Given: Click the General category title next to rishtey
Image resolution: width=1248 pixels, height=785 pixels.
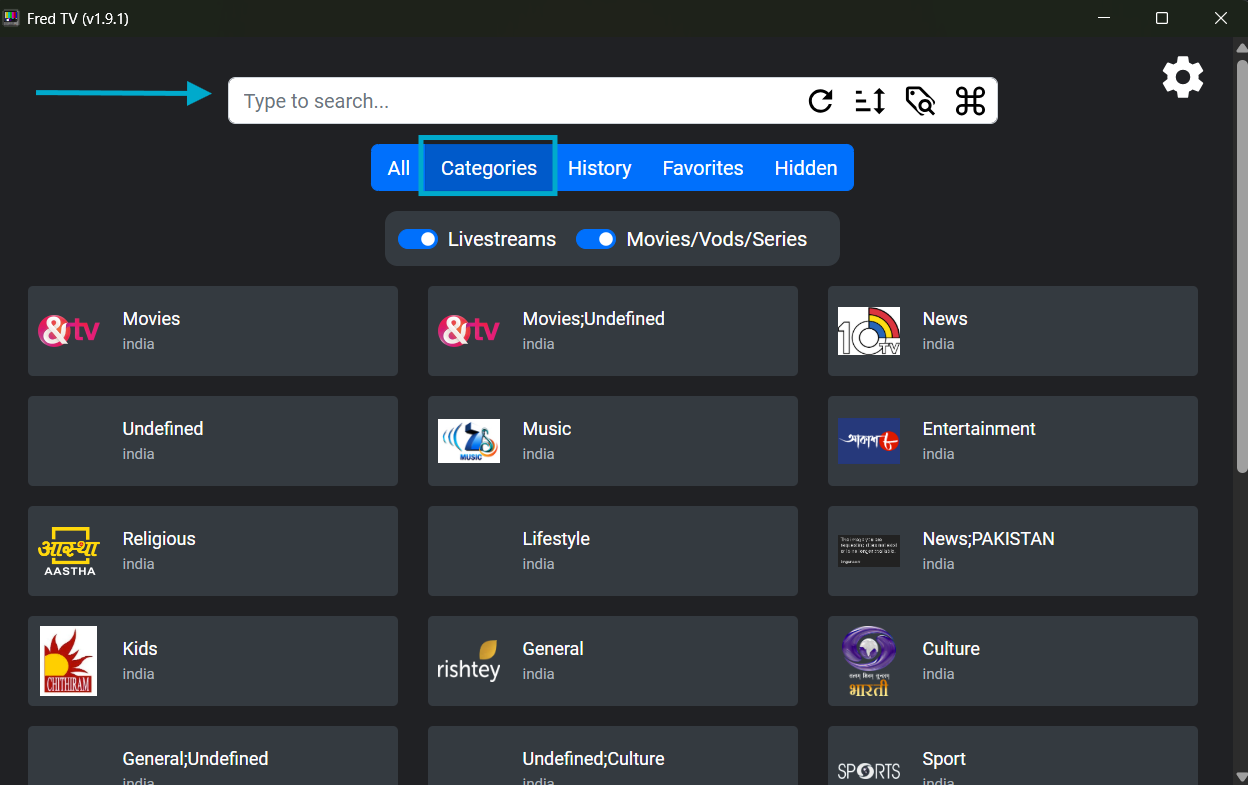Looking at the screenshot, I should pyautogui.click(x=553, y=649).
